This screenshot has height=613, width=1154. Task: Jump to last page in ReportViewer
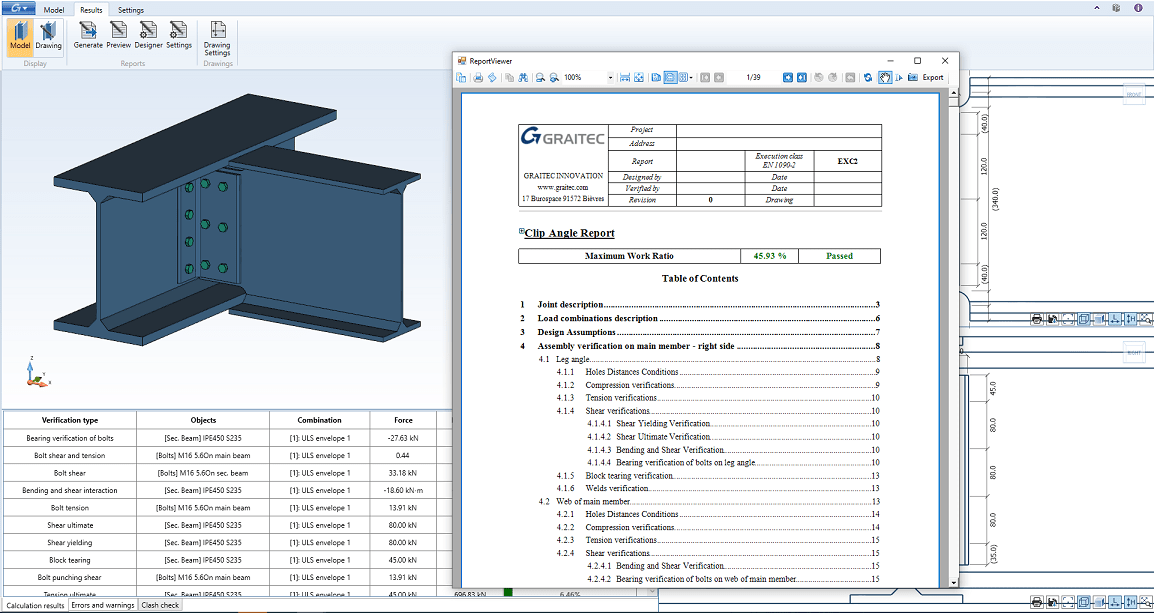(802, 77)
